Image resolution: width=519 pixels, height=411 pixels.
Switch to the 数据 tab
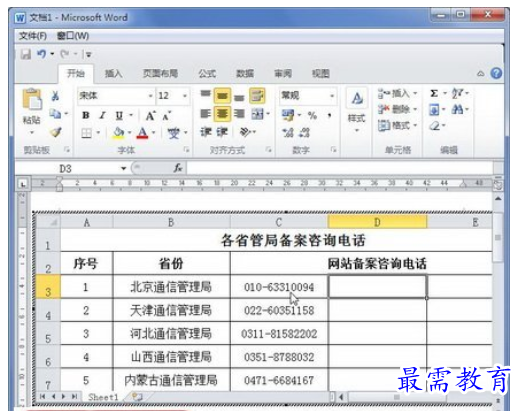(x=245, y=73)
